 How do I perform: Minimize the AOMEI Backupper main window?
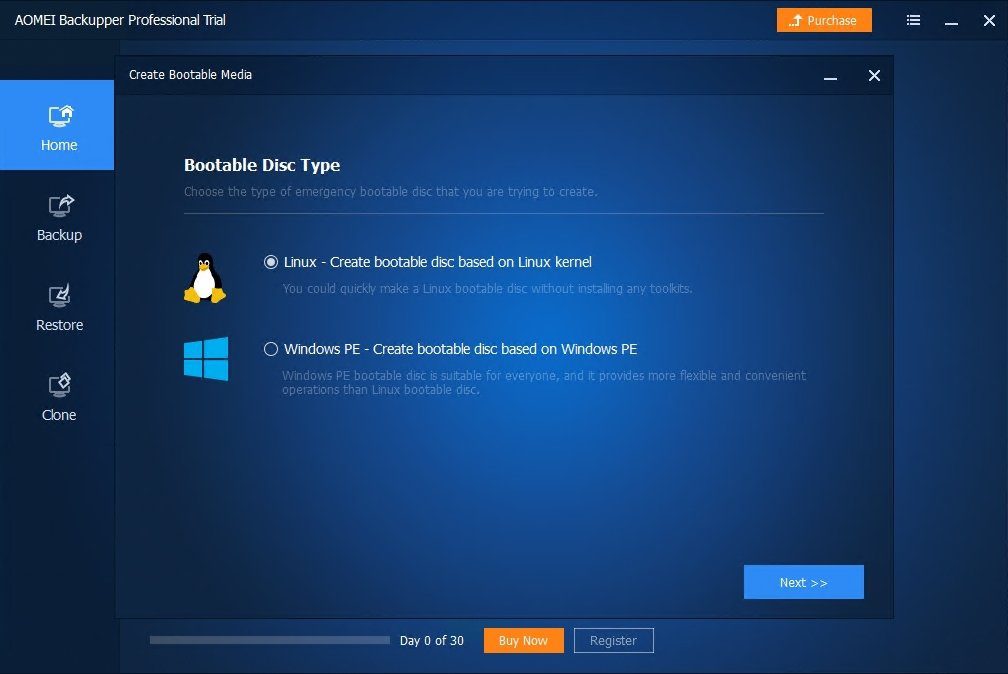point(951,21)
